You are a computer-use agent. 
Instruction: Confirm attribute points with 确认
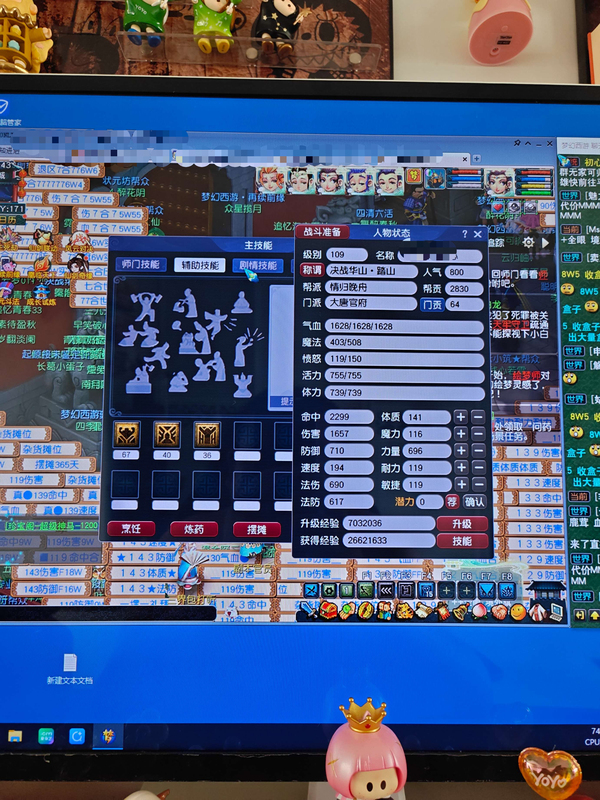coord(474,502)
